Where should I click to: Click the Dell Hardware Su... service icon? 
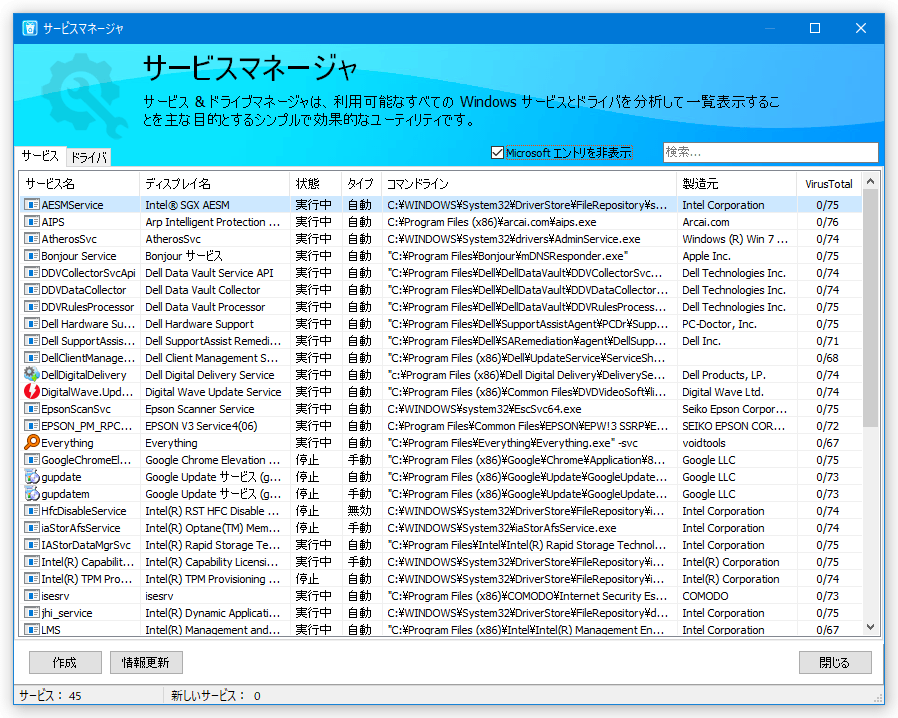tap(31, 324)
